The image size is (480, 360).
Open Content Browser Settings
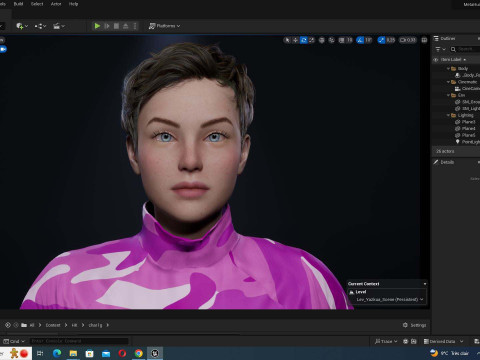tap(414, 325)
